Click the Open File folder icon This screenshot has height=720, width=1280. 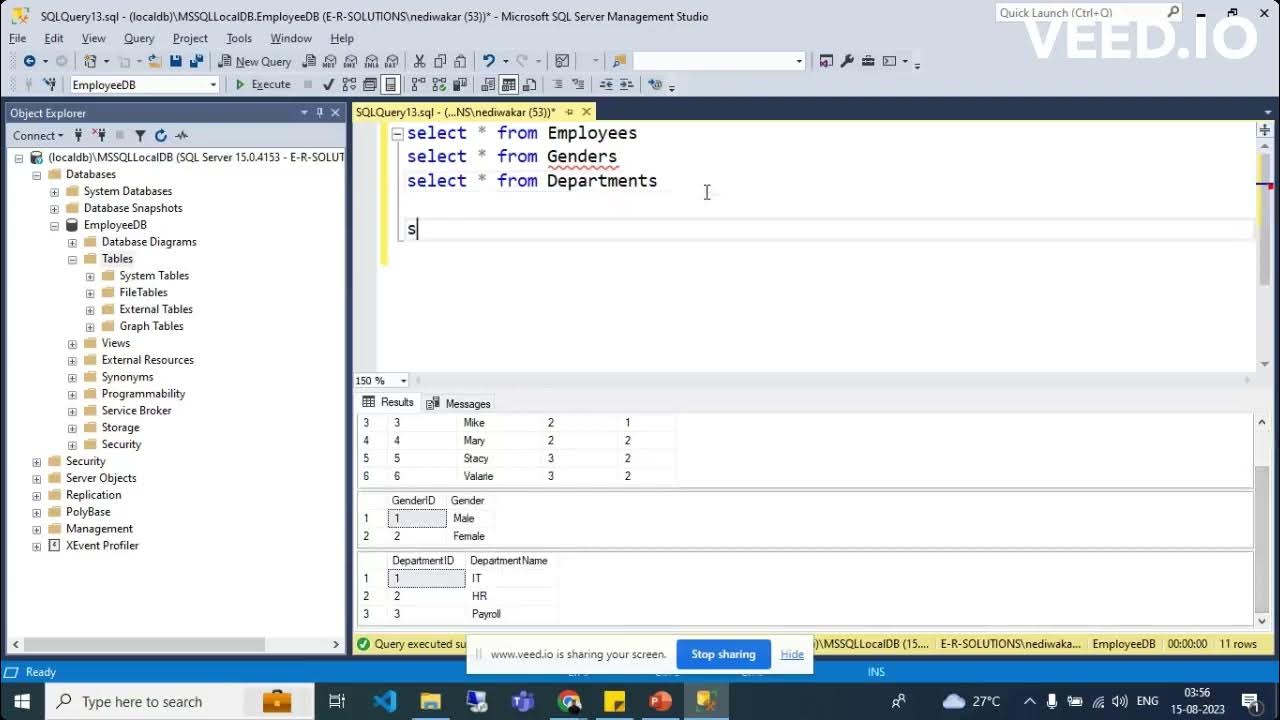coord(154,61)
